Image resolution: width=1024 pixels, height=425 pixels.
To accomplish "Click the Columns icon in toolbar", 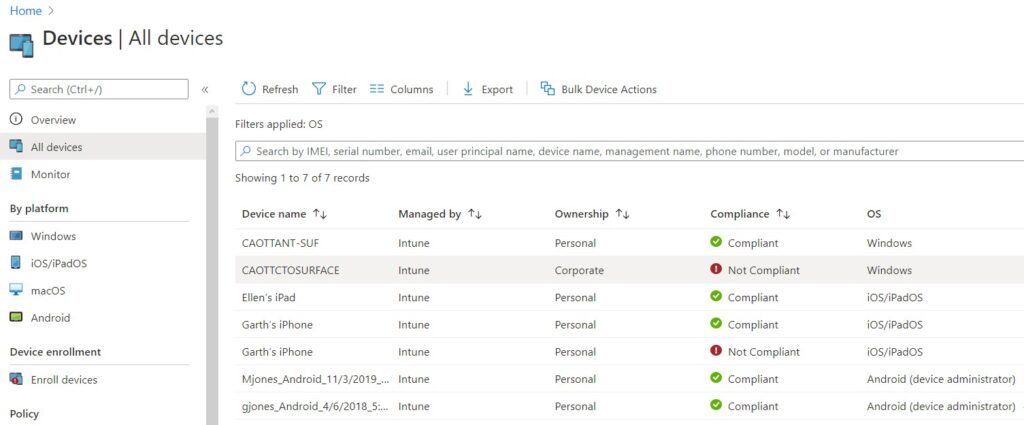I will pos(377,89).
